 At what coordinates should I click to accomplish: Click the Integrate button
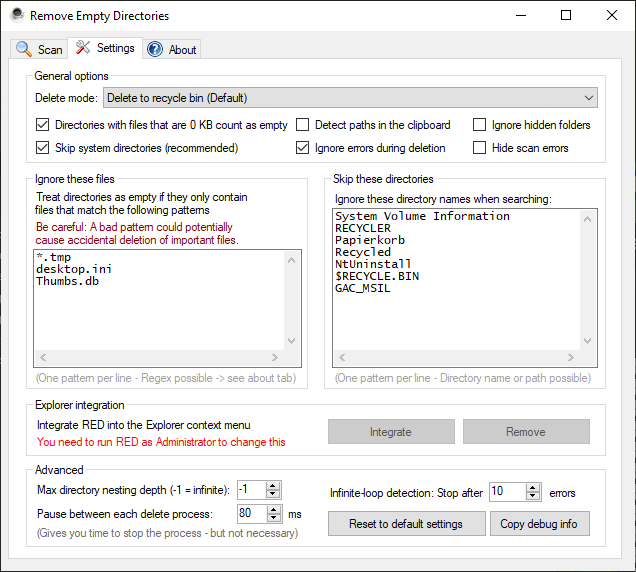[x=391, y=432]
